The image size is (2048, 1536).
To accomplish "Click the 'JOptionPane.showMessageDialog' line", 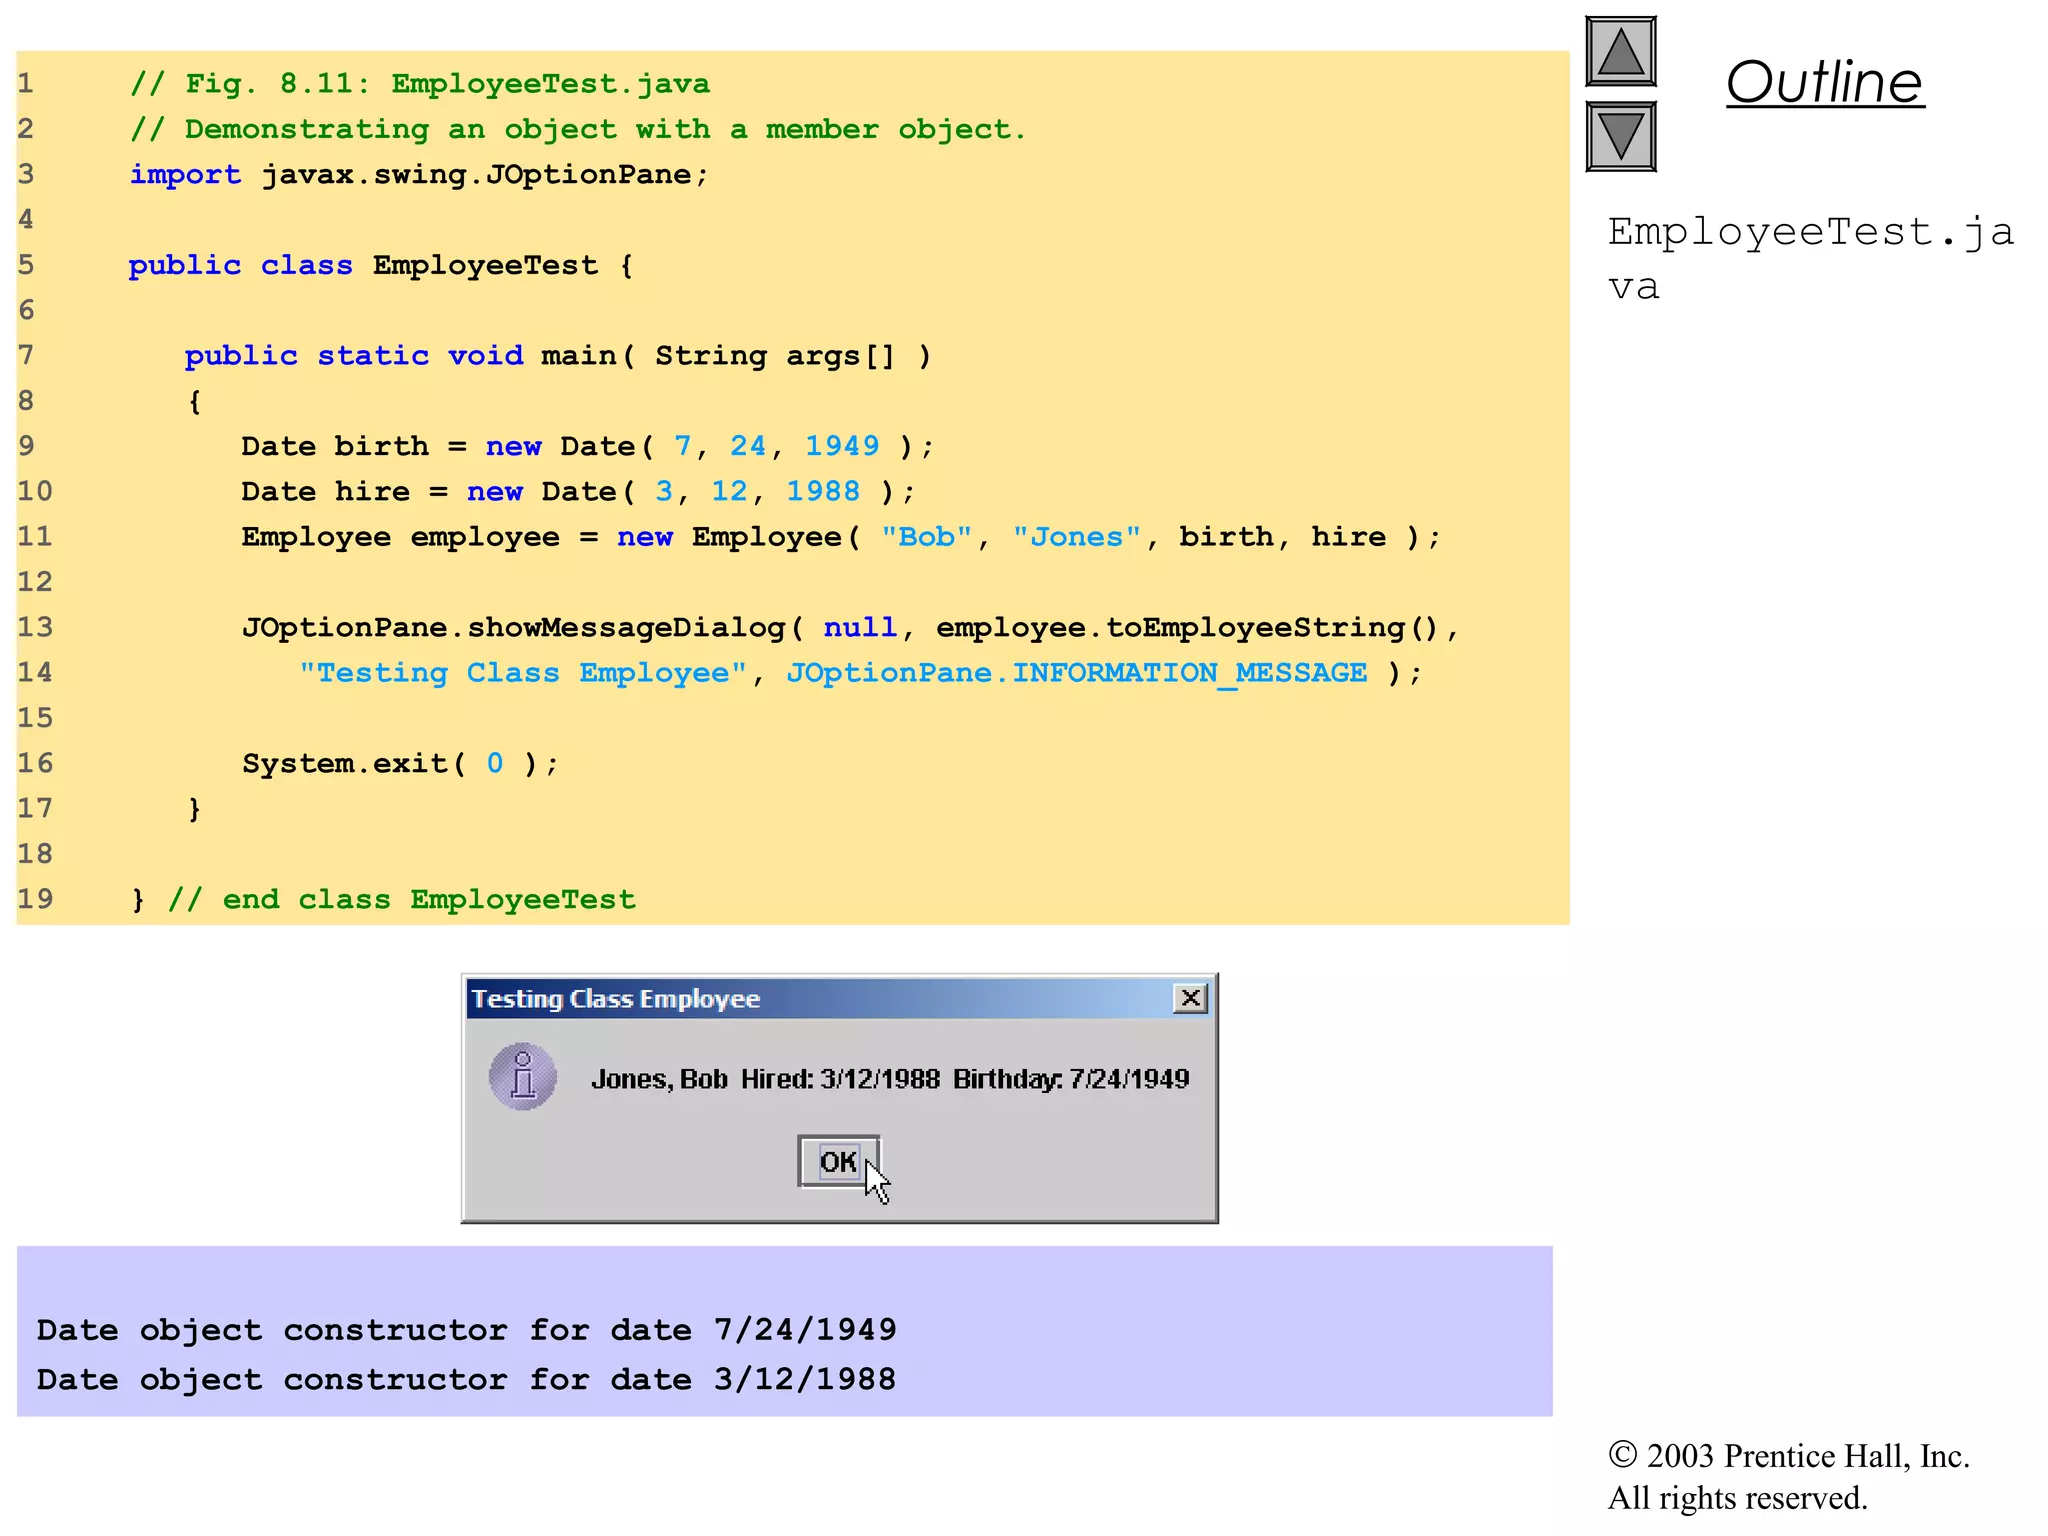I will [x=851, y=628].
